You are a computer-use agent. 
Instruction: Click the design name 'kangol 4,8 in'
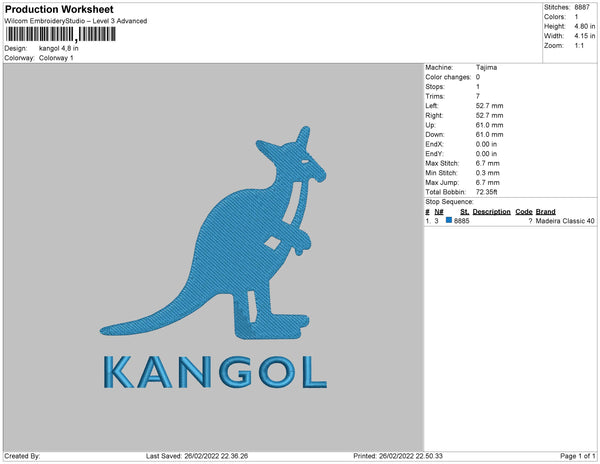click(59, 49)
